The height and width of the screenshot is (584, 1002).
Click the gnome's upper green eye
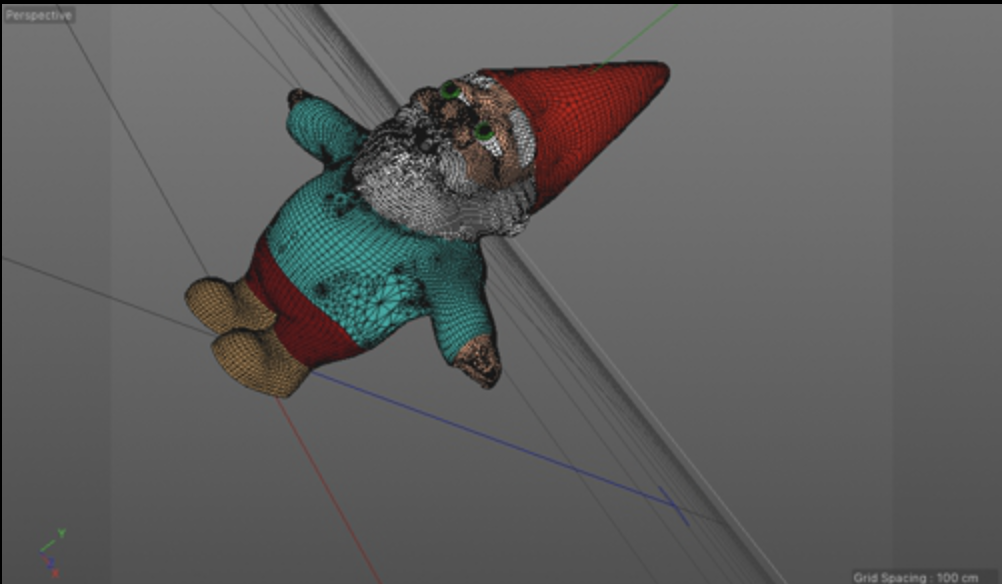point(450,92)
